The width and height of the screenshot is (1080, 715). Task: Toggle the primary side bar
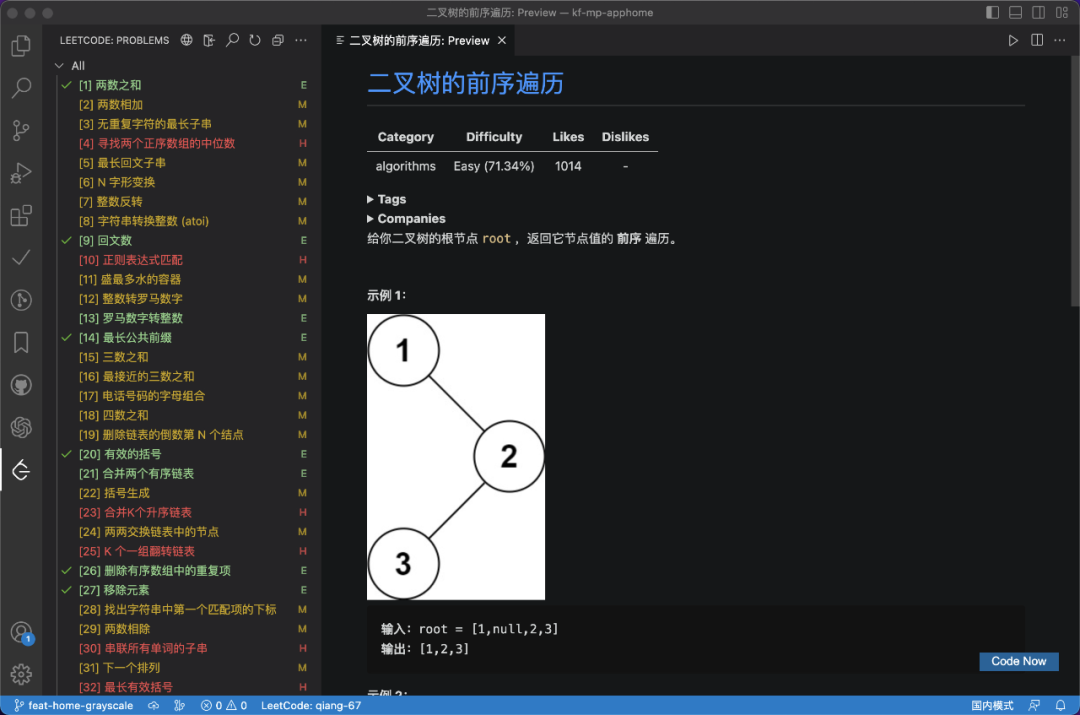click(993, 12)
